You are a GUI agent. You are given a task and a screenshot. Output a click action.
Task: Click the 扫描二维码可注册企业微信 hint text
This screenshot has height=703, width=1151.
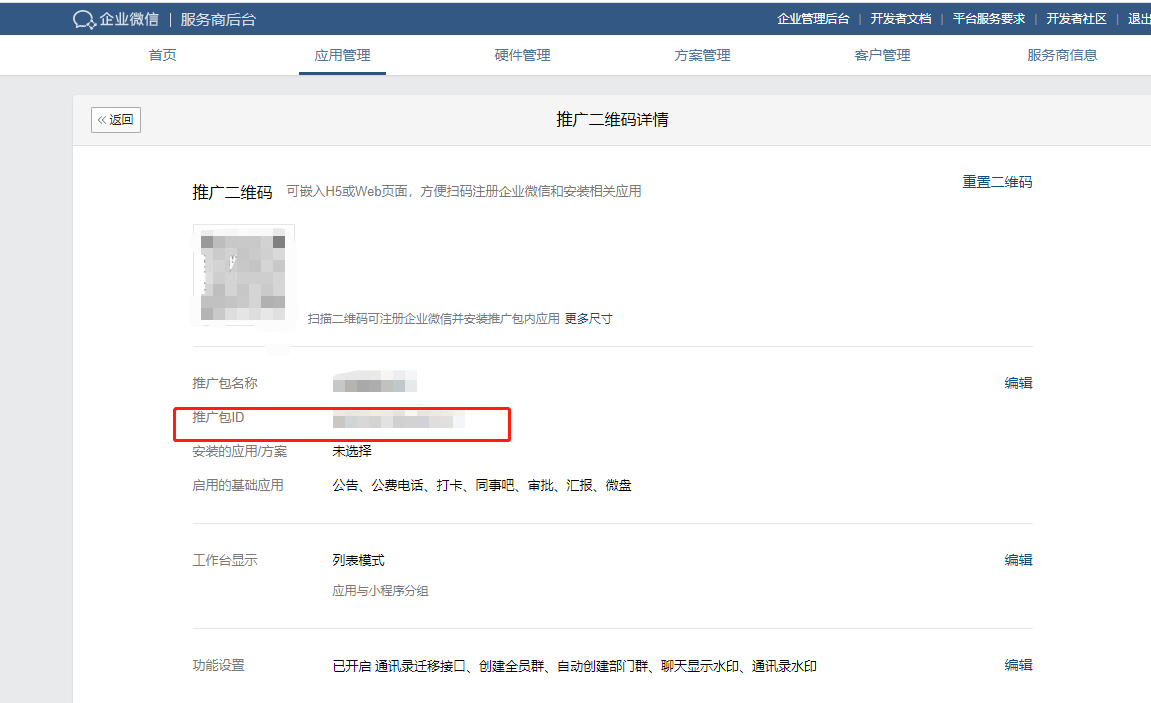point(433,318)
